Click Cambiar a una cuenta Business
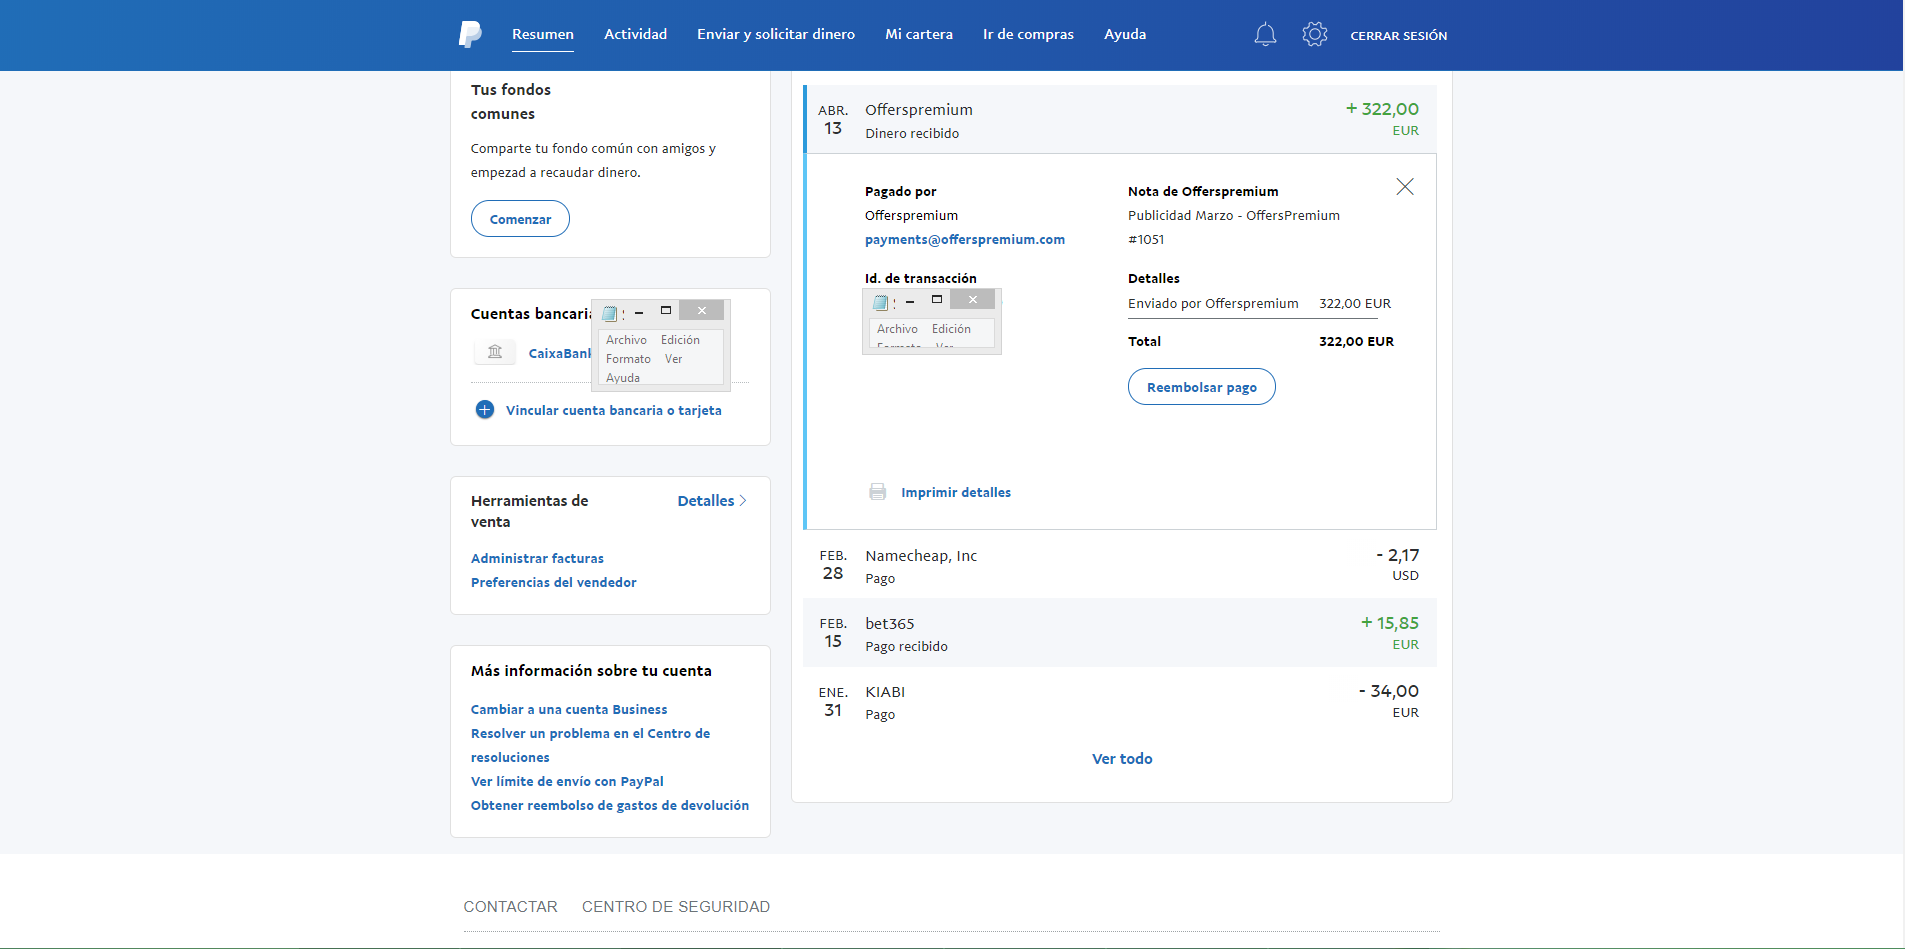This screenshot has height=949, width=1905. (x=569, y=709)
